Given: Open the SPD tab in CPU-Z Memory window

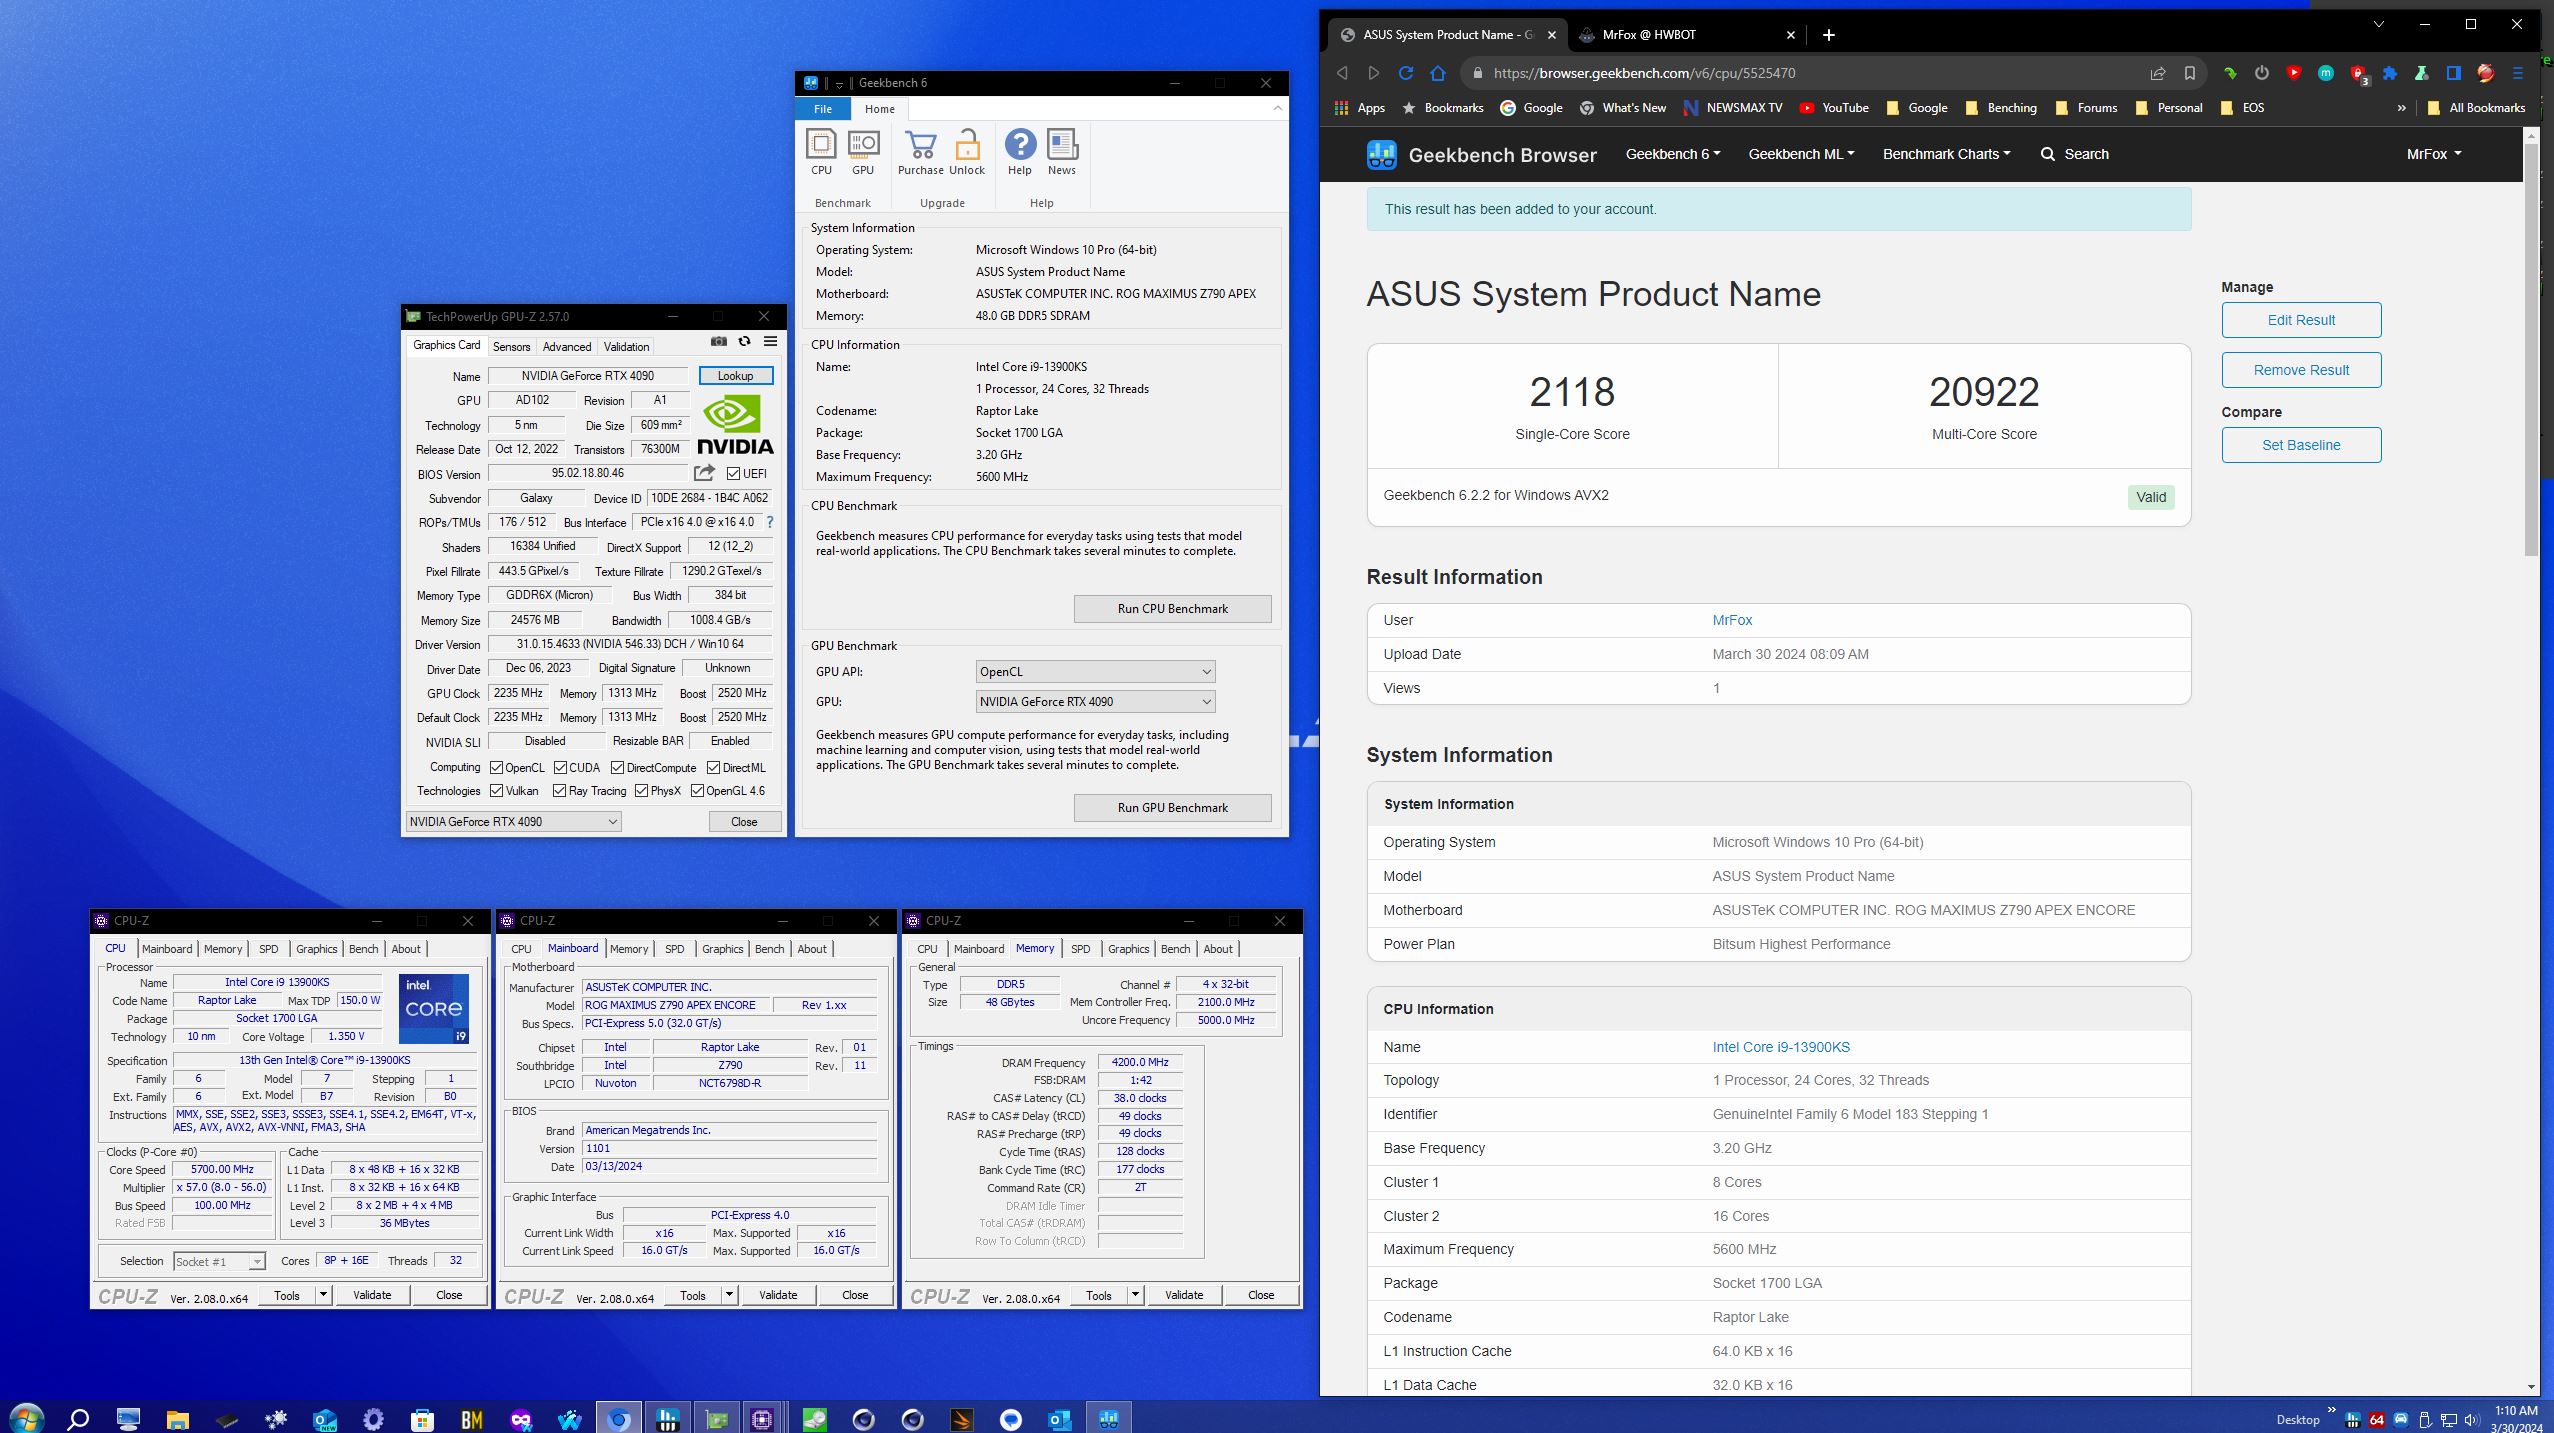Looking at the screenshot, I should click(x=1080, y=949).
